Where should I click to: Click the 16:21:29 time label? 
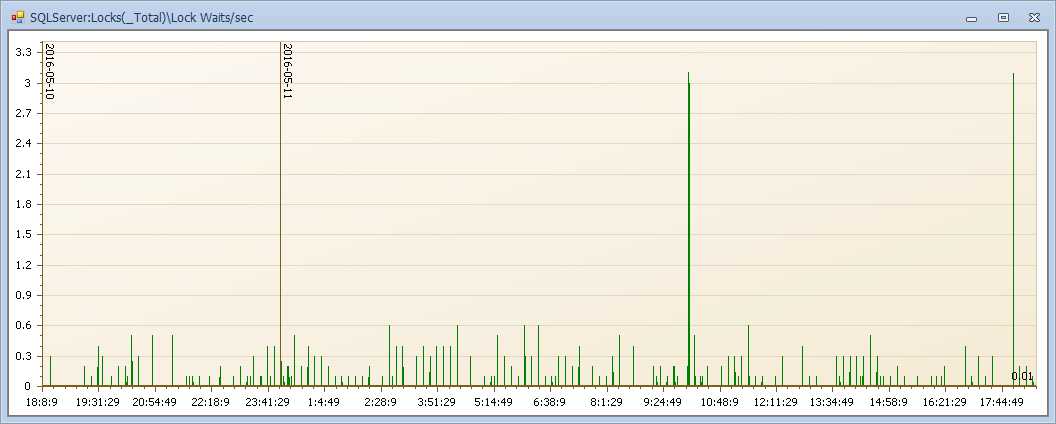point(946,402)
